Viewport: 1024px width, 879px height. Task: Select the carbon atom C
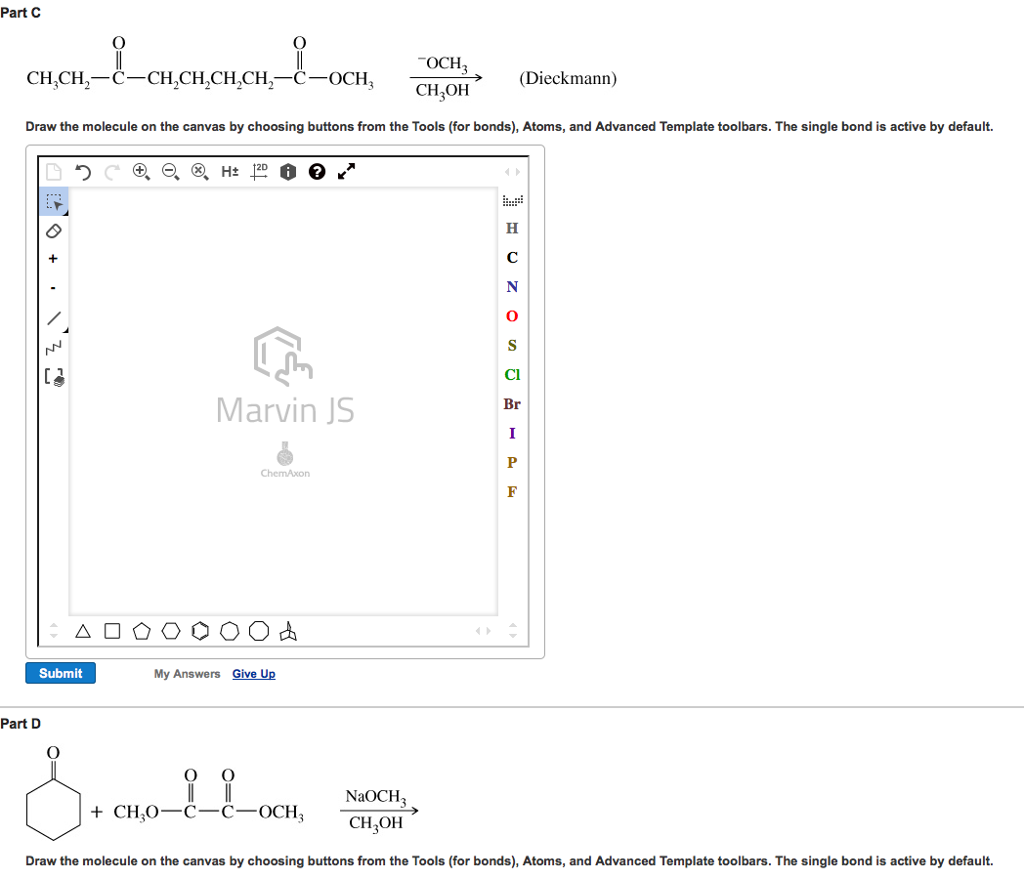pos(512,257)
